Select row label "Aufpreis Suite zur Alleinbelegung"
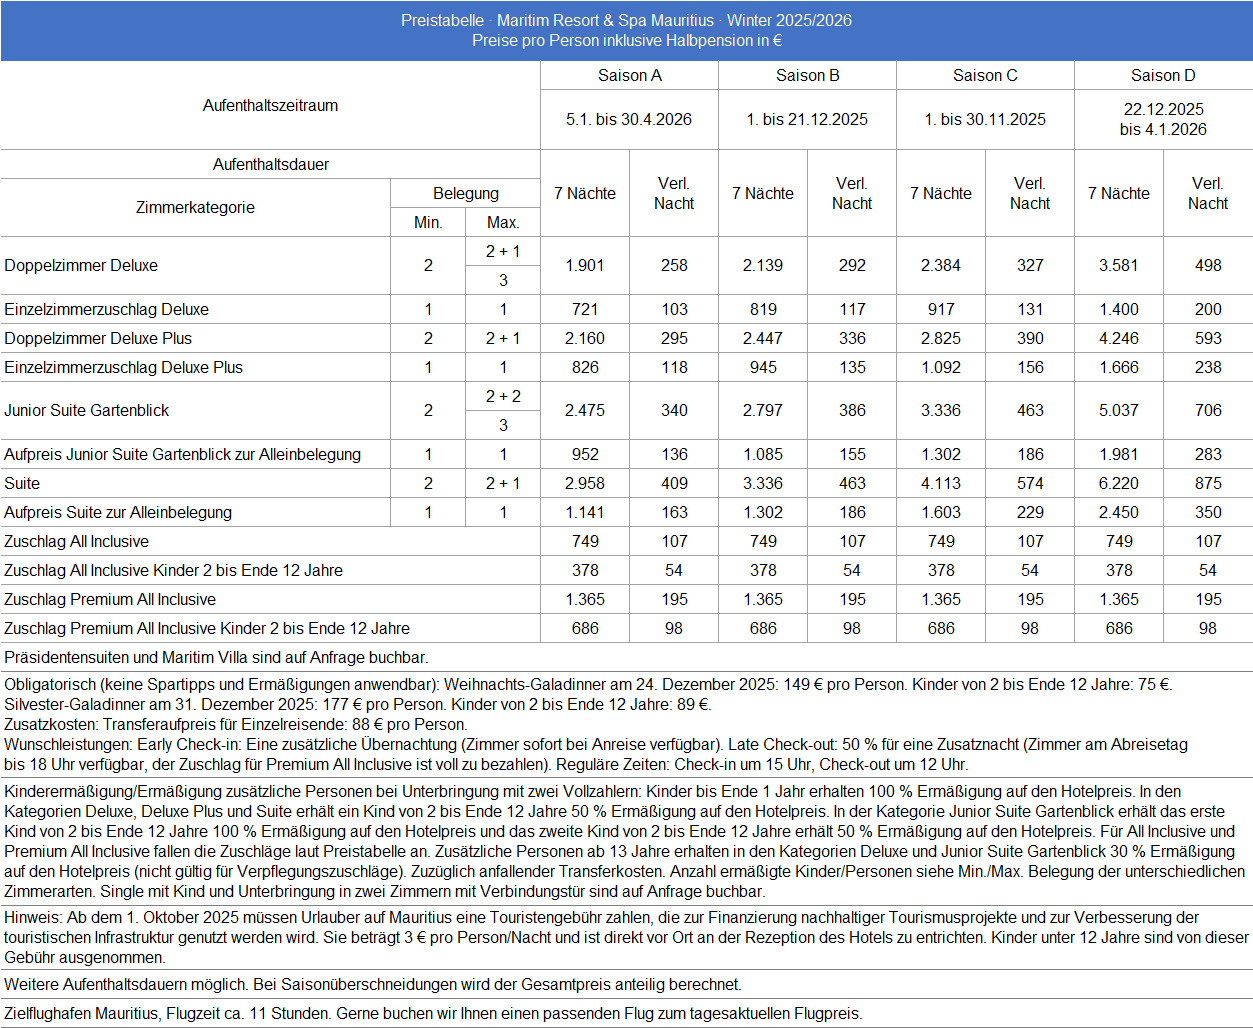Viewport: 1253px width, 1028px height. 118,512
